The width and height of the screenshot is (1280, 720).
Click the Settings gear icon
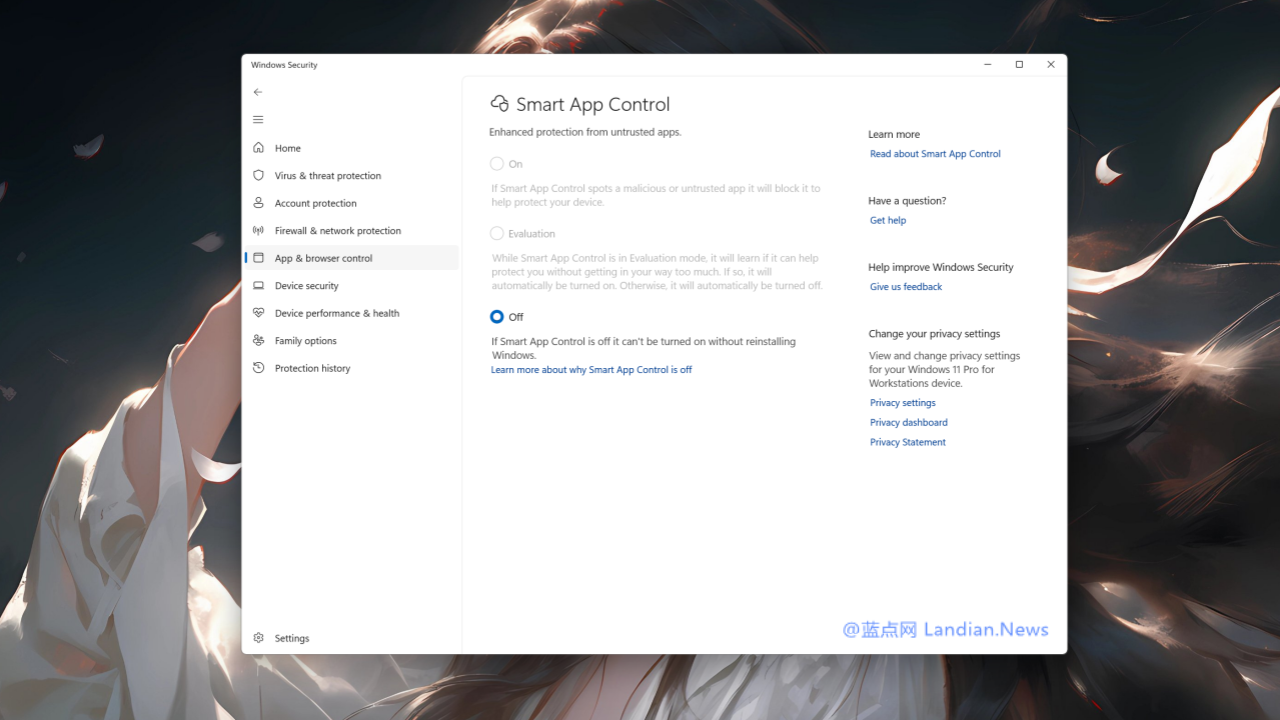[x=258, y=638]
